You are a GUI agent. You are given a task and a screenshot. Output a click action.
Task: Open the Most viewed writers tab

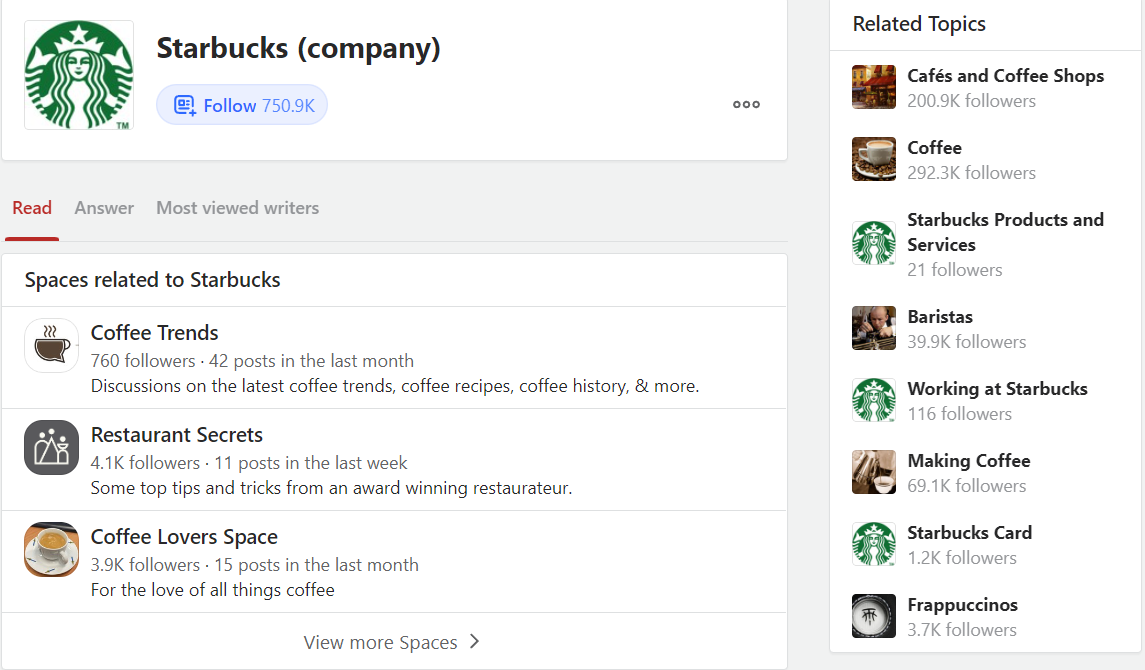pos(237,208)
